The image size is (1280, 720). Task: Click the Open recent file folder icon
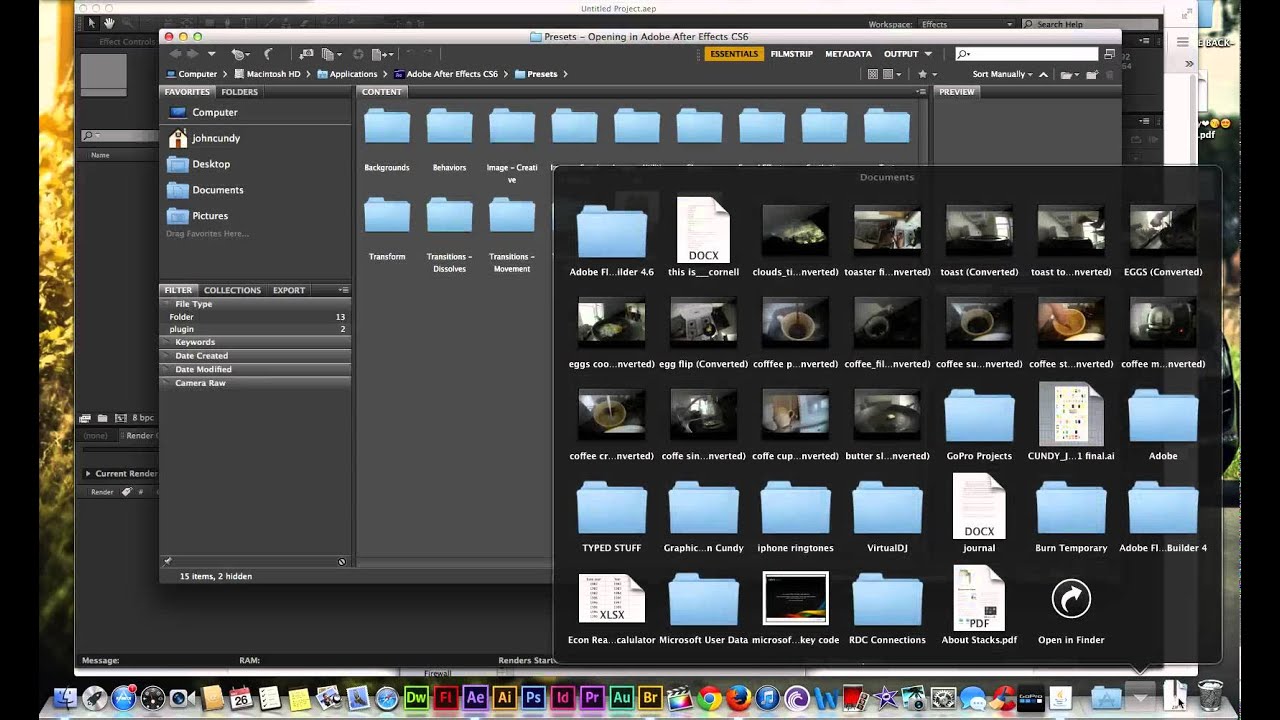click(1069, 74)
